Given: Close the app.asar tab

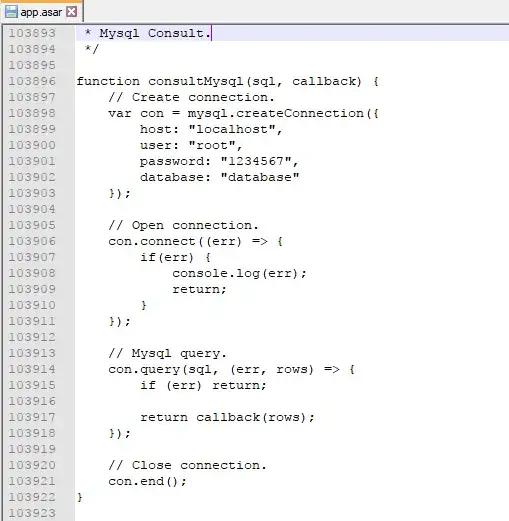Looking at the screenshot, I should pos(71,12).
